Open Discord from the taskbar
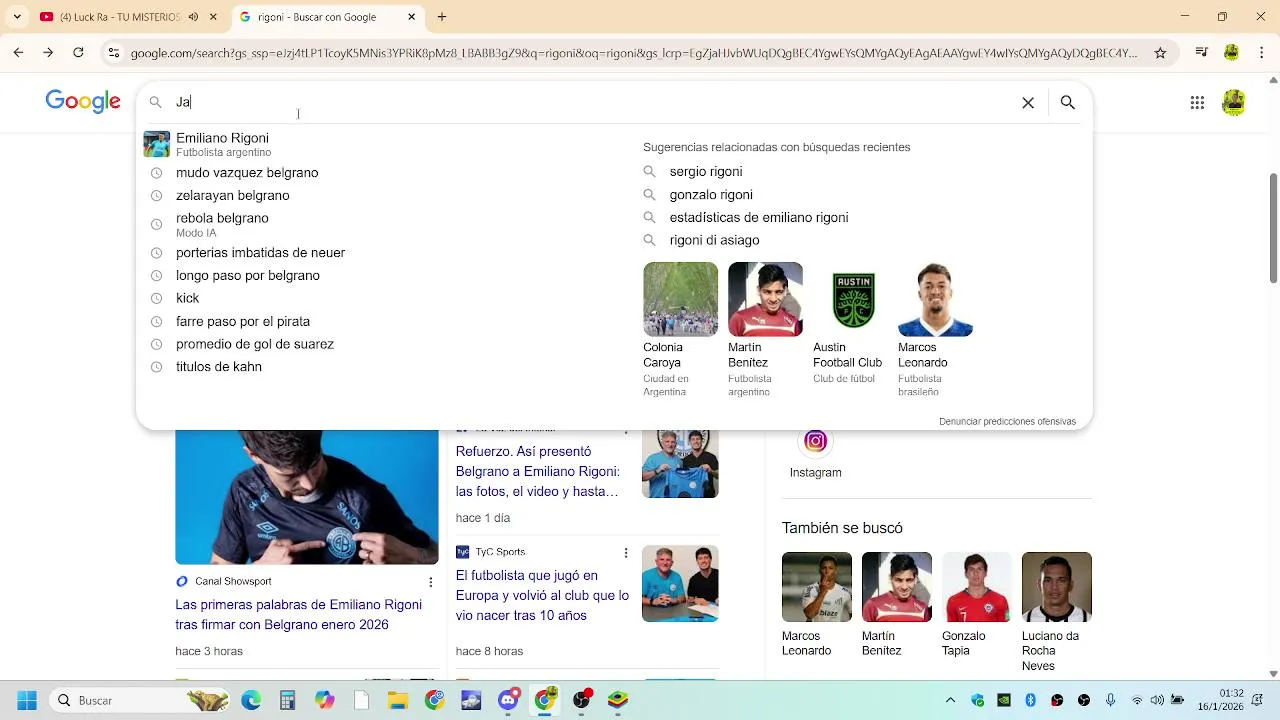 click(x=508, y=700)
